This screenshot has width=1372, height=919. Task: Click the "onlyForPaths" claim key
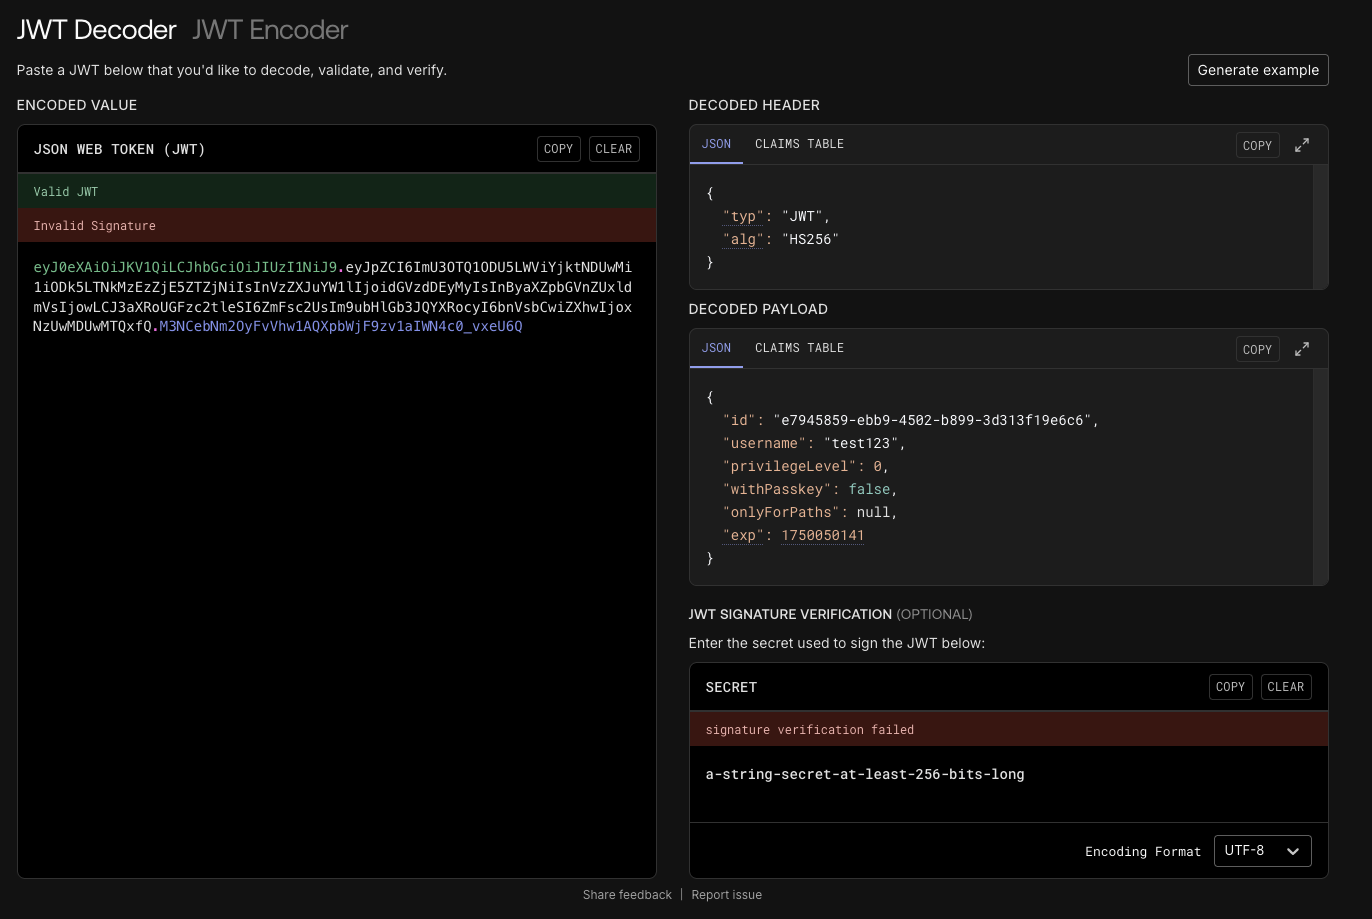click(781, 512)
